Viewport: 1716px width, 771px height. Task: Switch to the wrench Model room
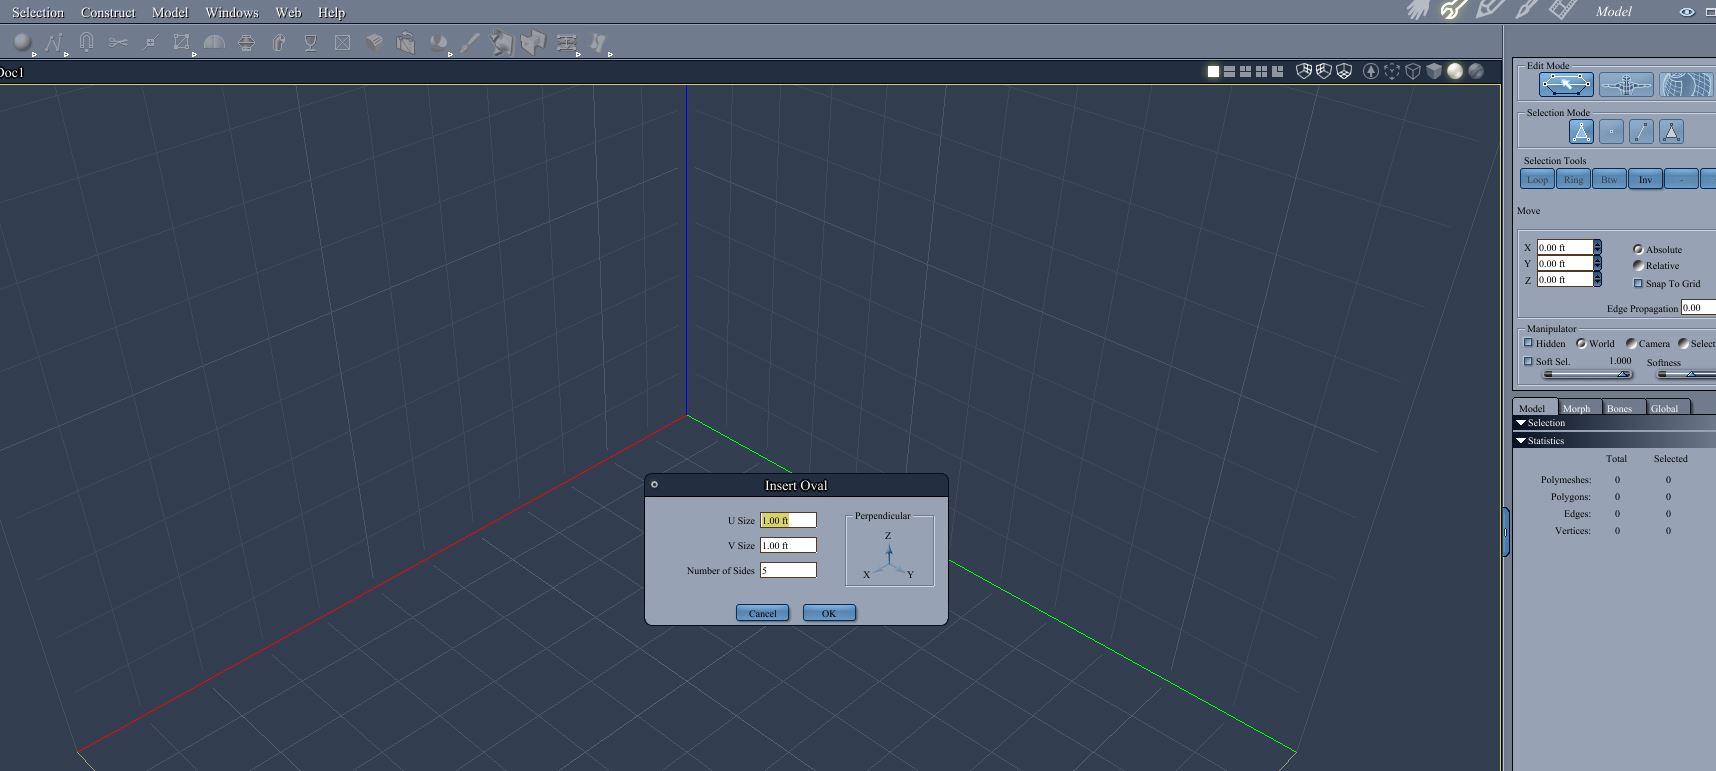pos(1453,10)
